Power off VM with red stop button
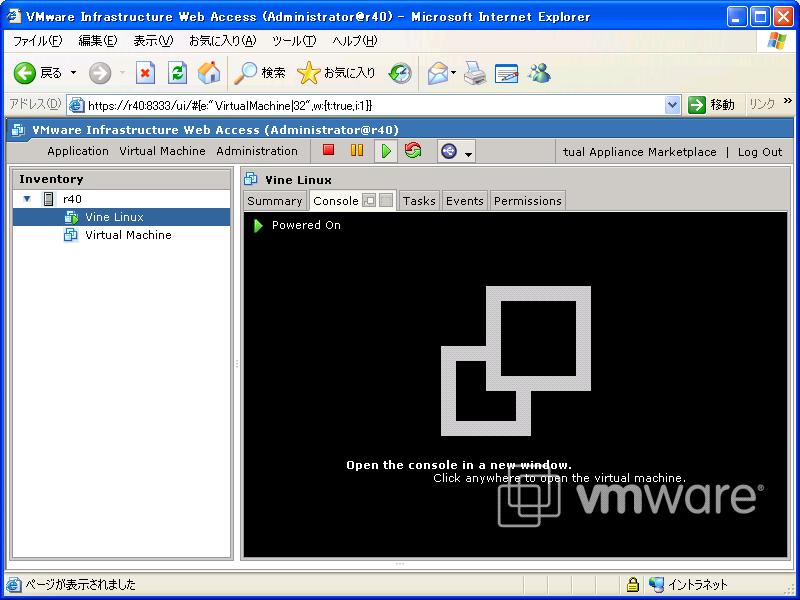 point(329,150)
